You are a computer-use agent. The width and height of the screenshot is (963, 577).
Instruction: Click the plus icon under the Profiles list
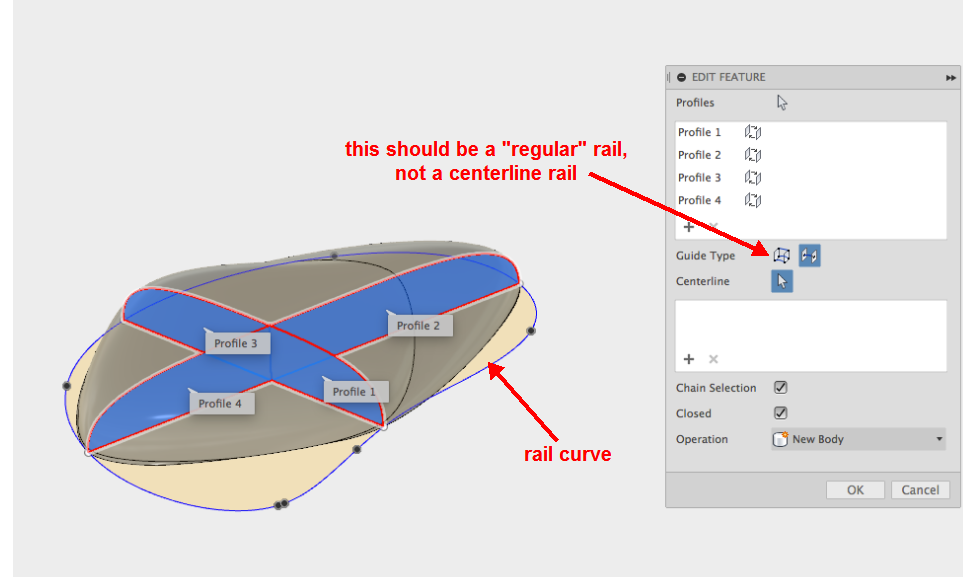click(689, 226)
